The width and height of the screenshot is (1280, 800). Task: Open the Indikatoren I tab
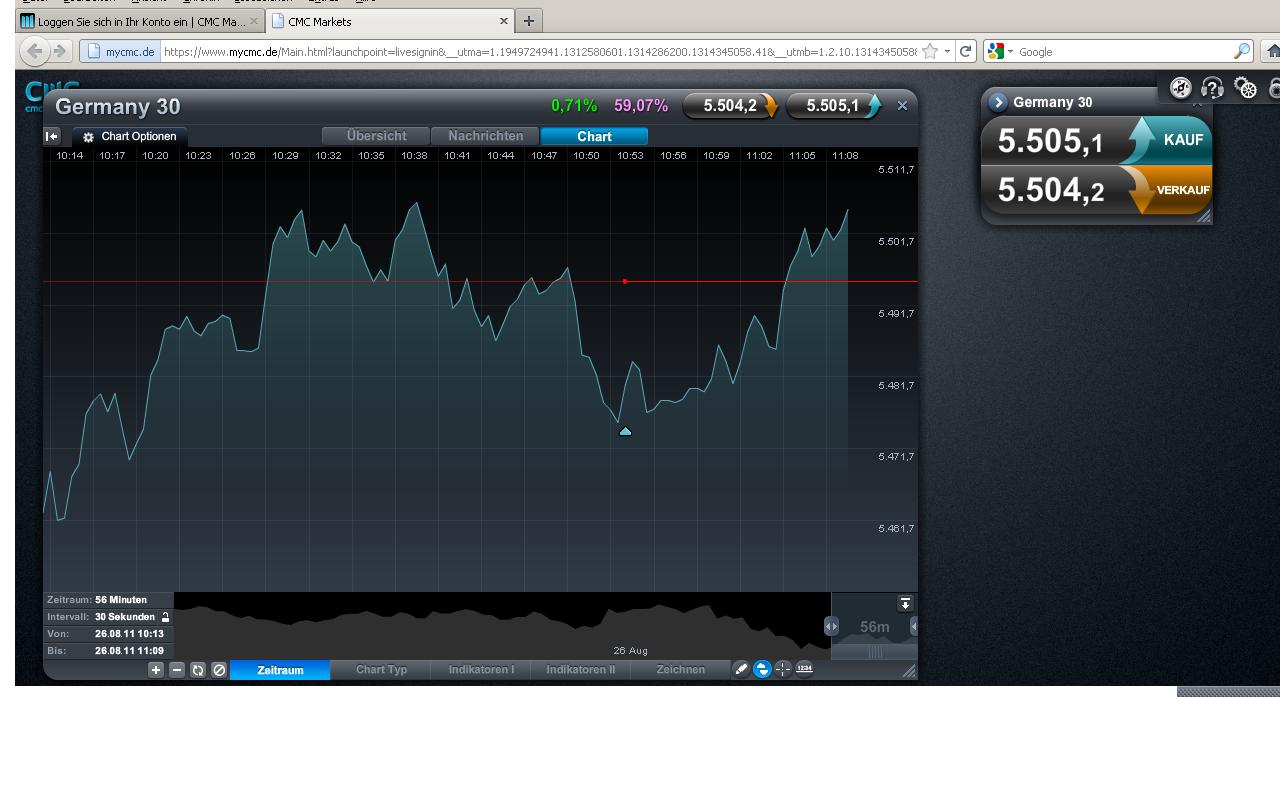(x=481, y=670)
